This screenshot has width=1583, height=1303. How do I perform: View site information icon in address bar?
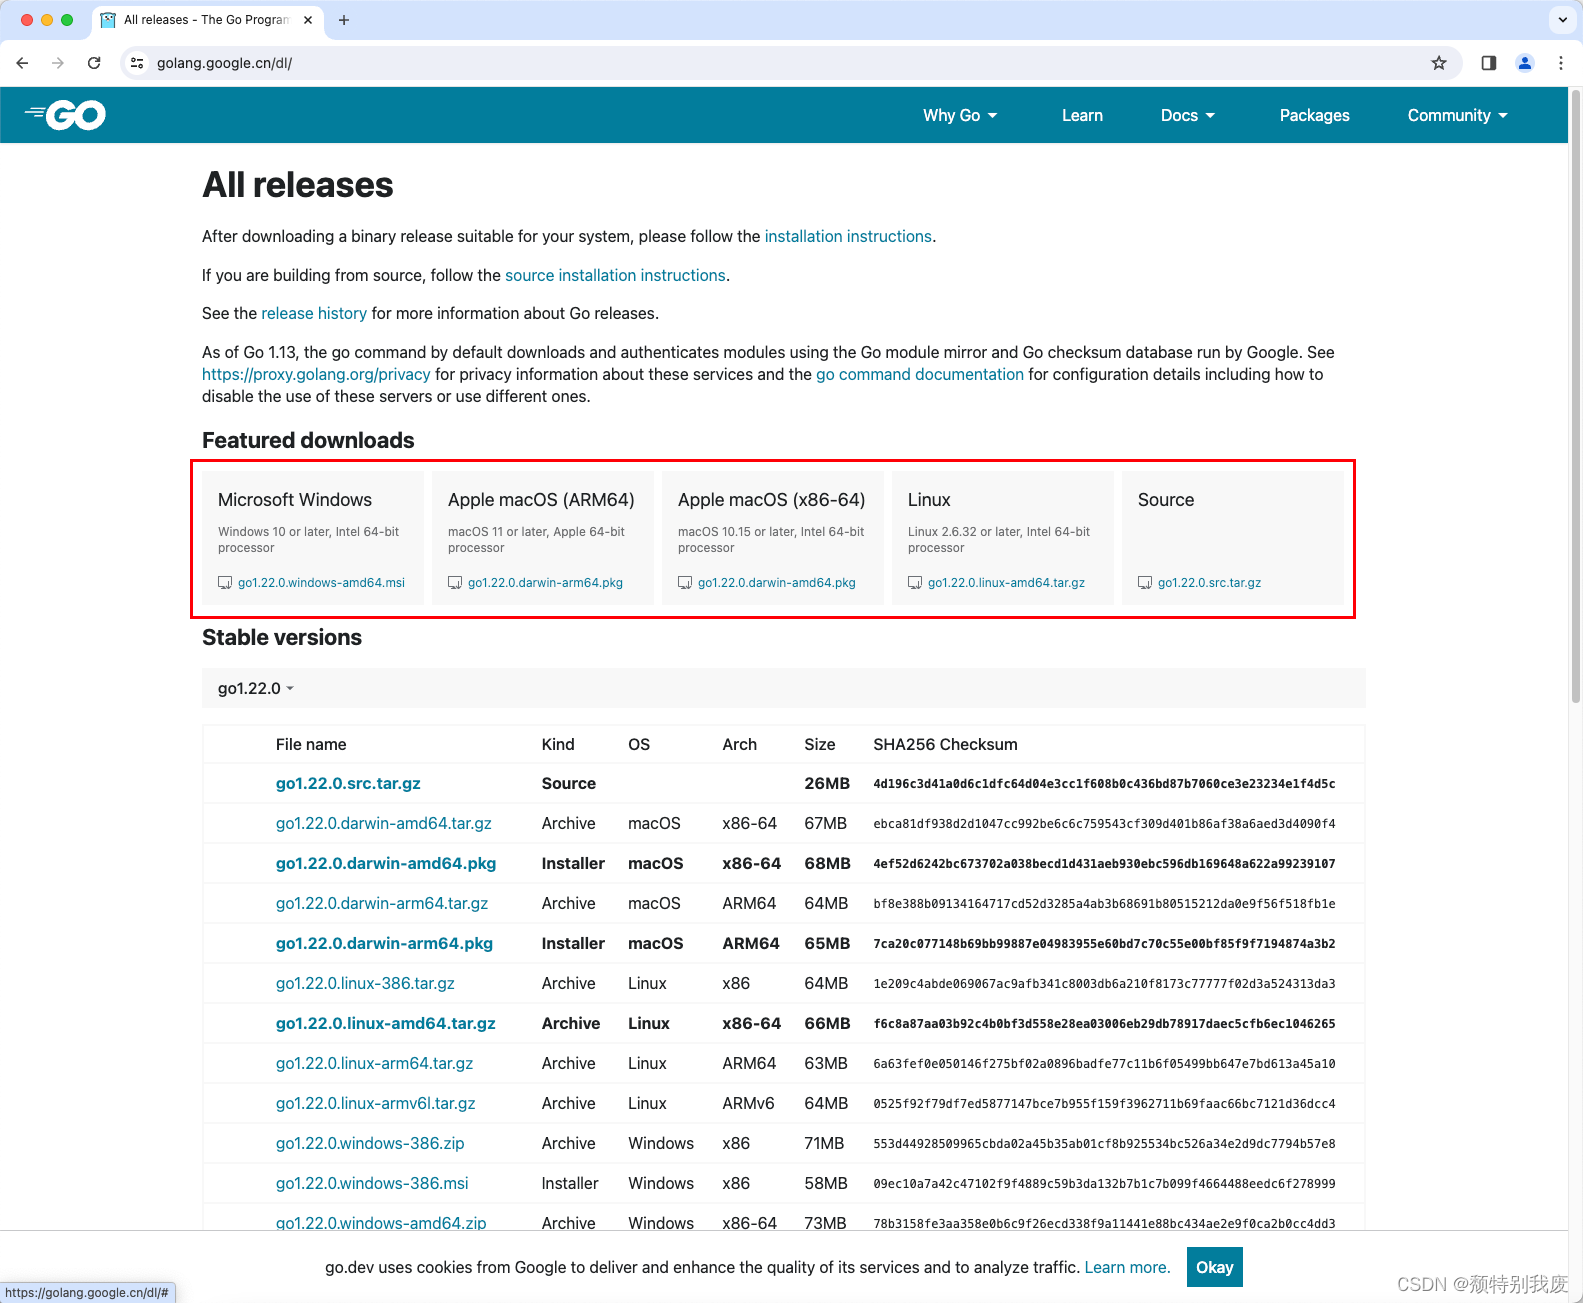coord(137,63)
